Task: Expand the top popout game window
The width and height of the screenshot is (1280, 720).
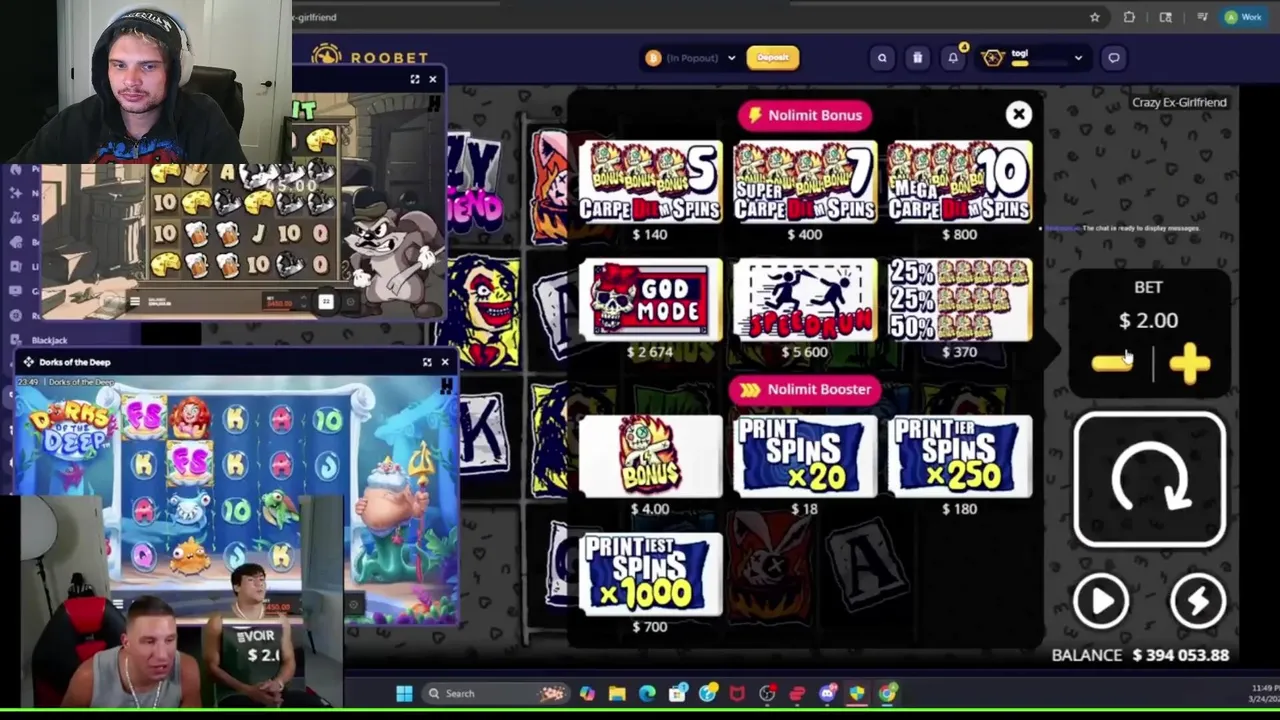Action: click(x=415, y=79)
